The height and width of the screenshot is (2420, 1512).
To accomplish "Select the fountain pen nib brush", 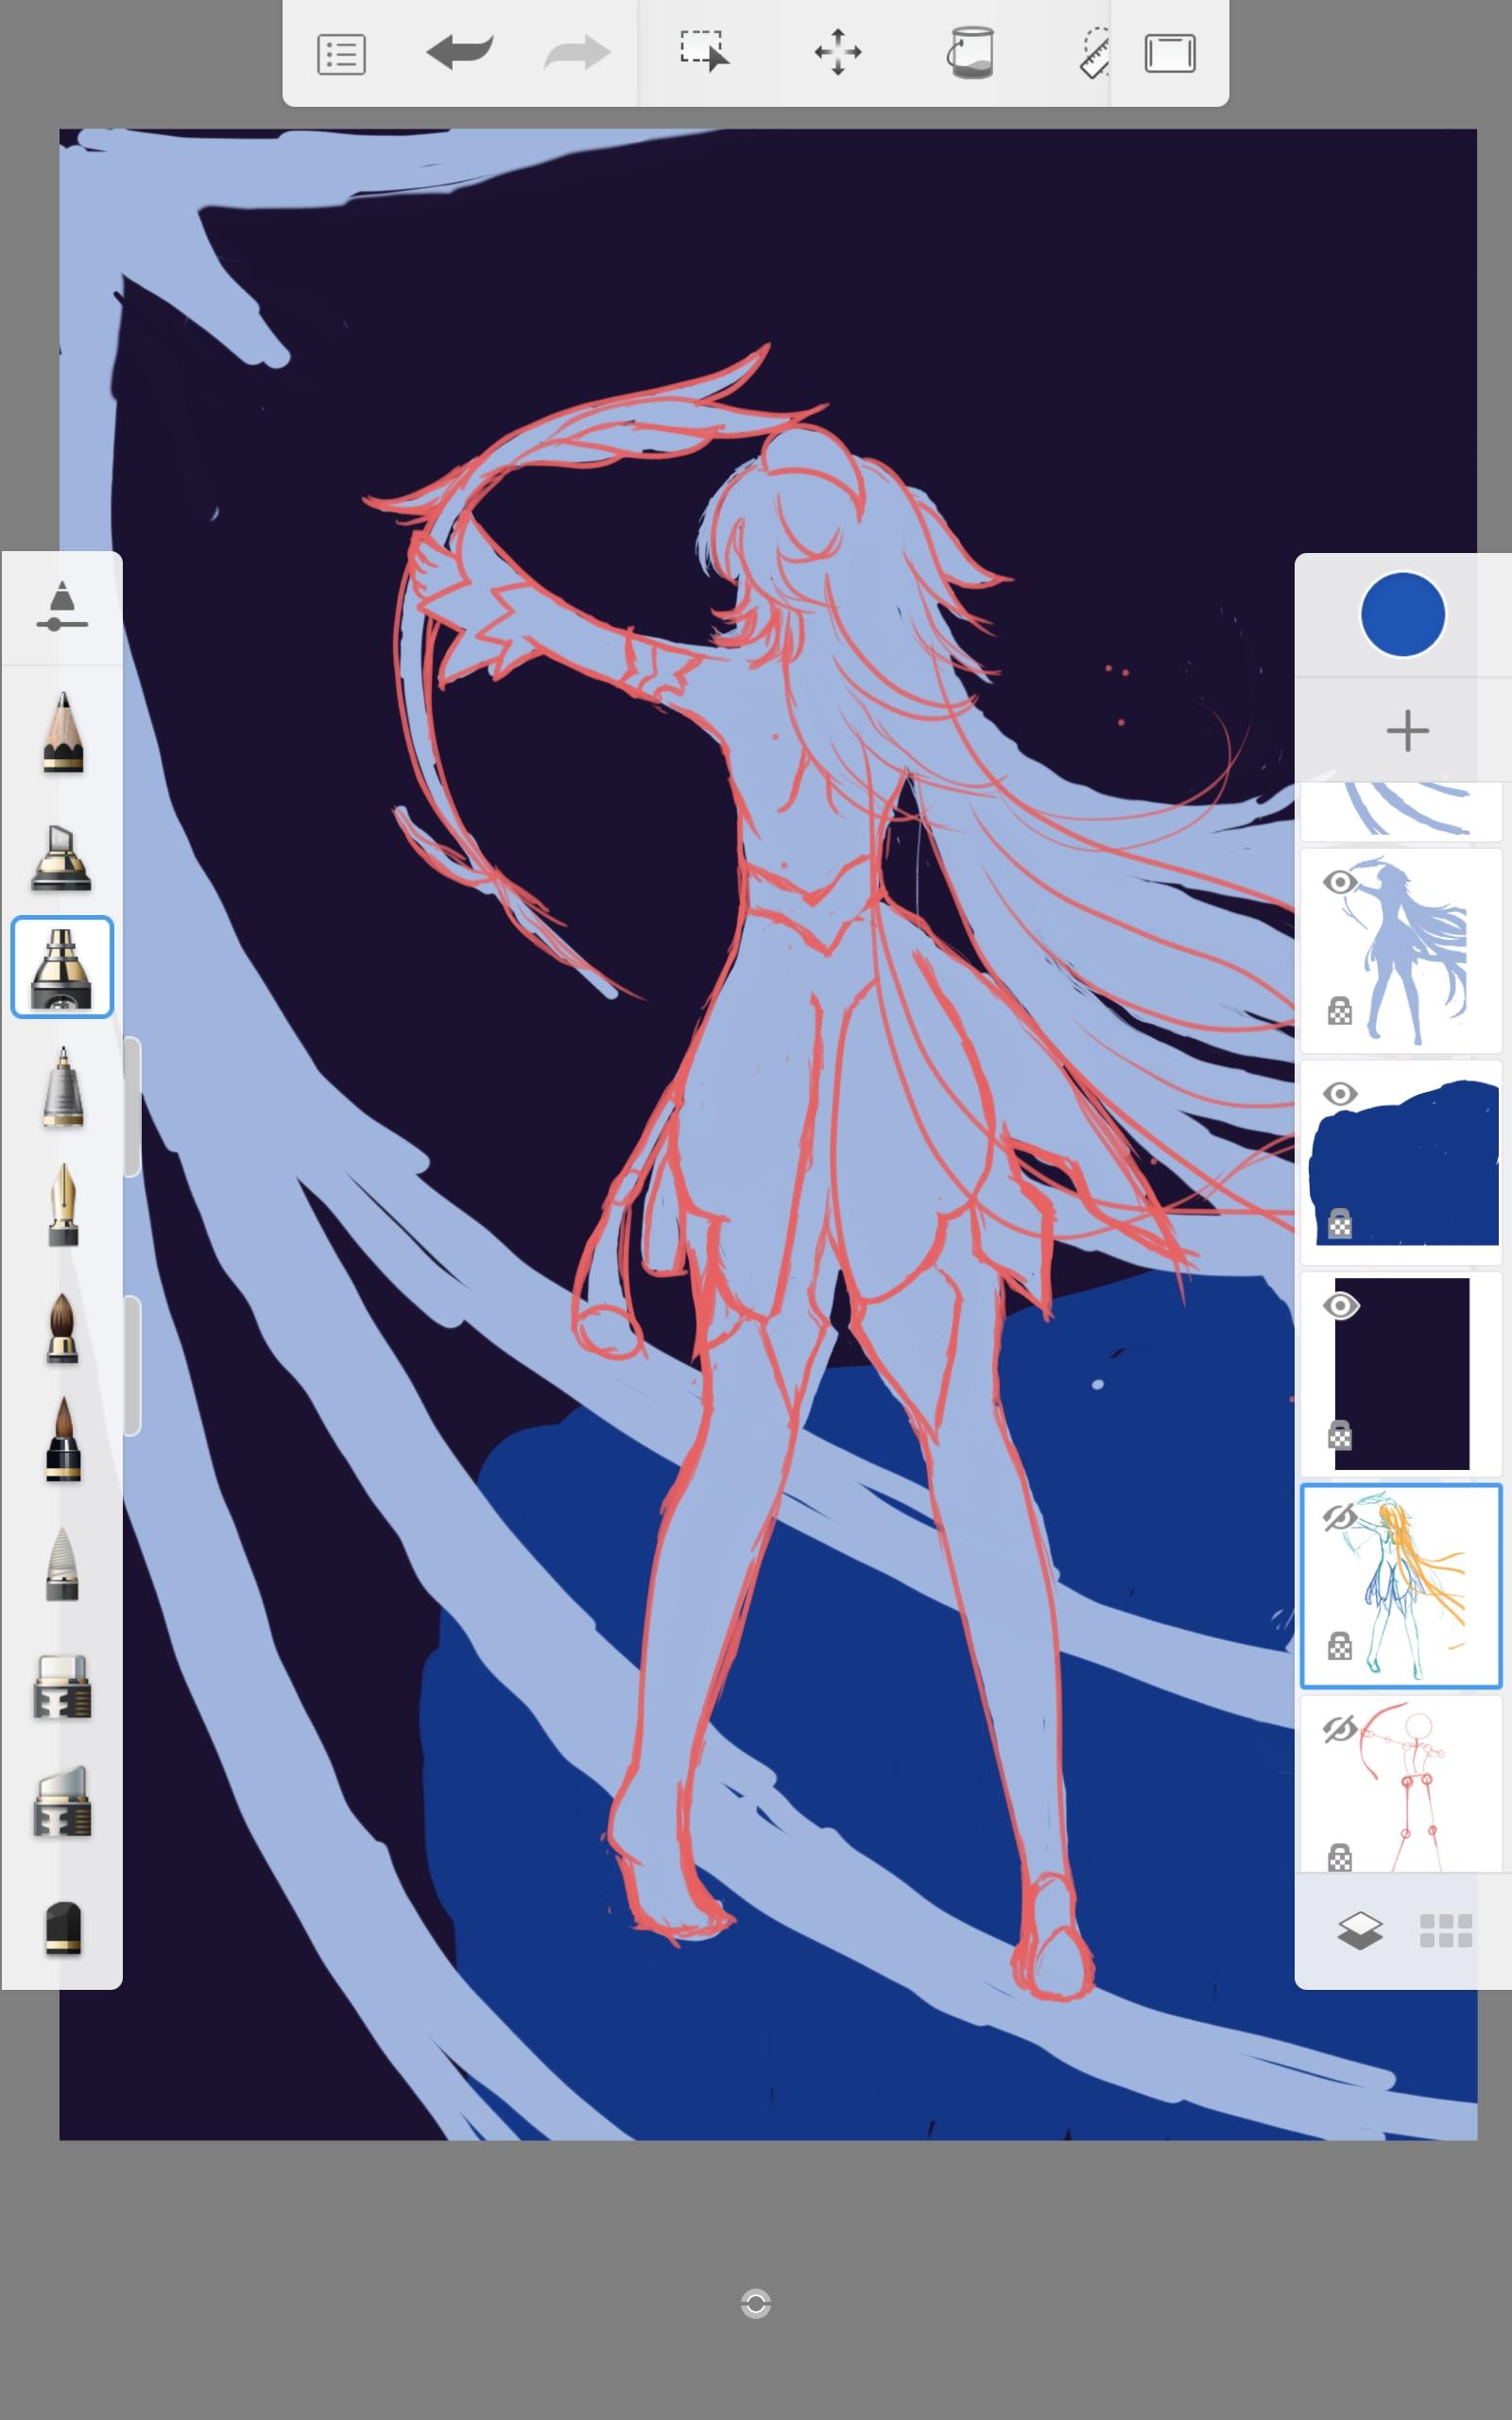I will [62, 1205].
